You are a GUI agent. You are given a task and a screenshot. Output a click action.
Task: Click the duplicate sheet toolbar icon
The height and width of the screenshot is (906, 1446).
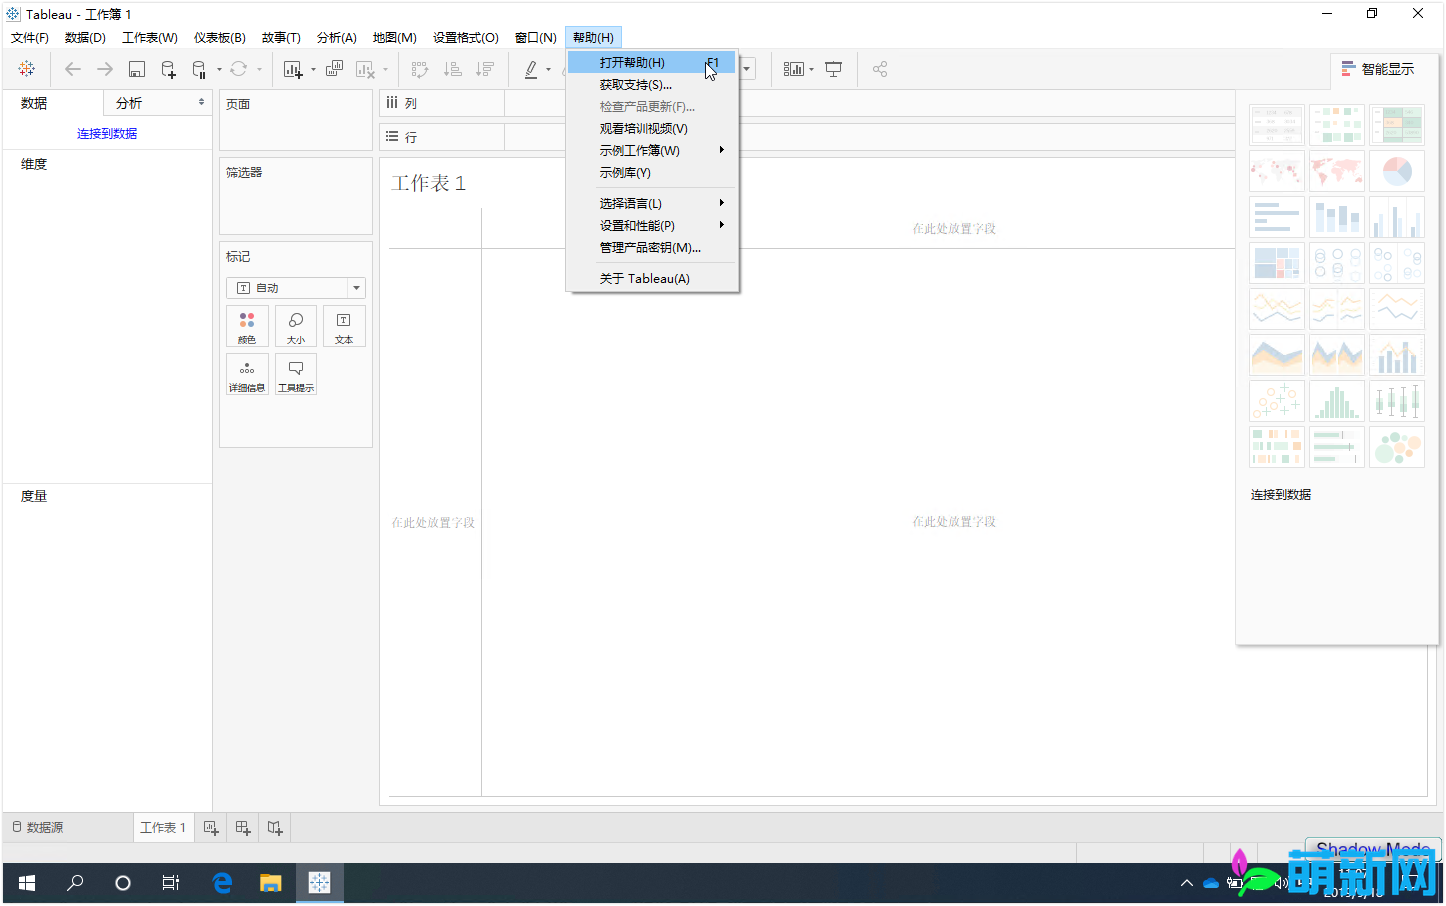(334, 69)
